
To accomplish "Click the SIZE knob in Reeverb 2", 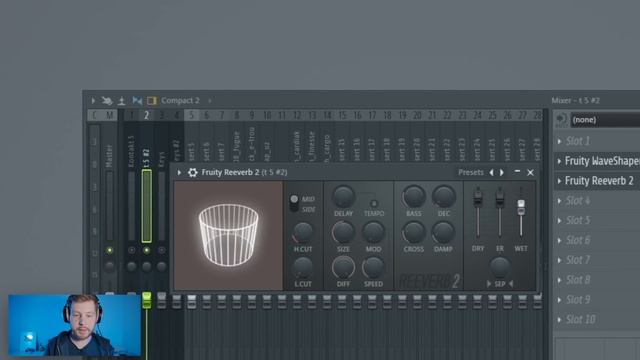I will tap(343, 232).
